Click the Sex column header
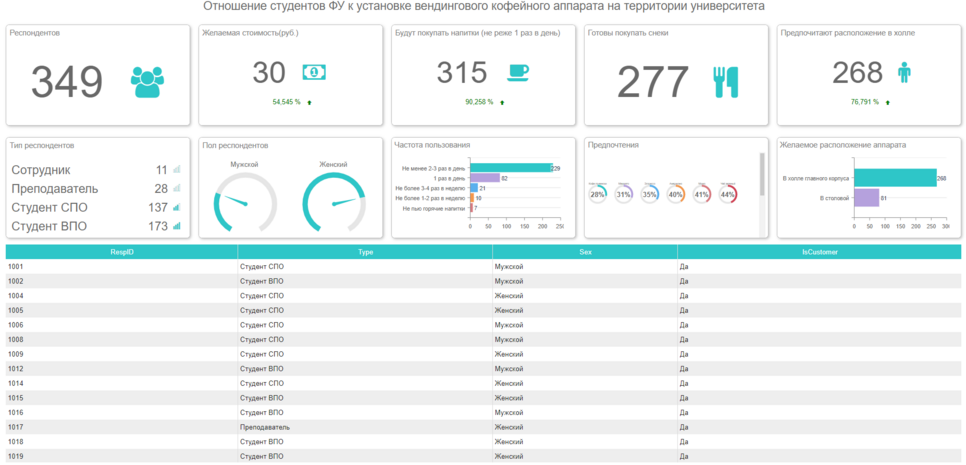Screen dimensions: 966x465 585,252
